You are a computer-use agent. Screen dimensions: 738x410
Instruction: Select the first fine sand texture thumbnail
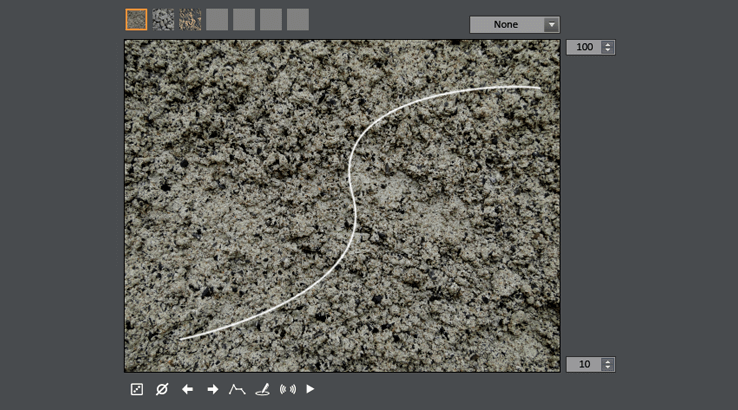(x=136, y=20)
